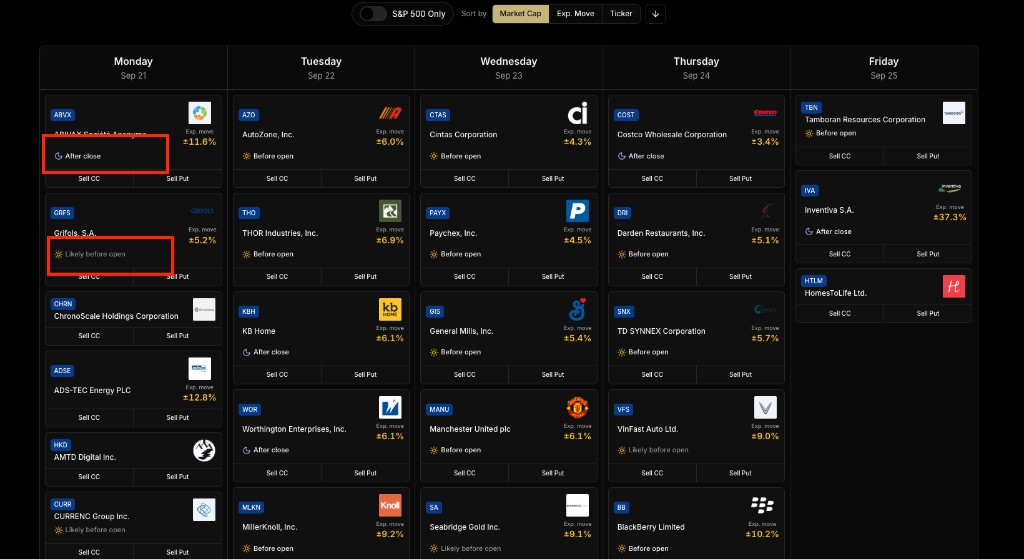The image size is (1024, 559).
Task: Click Sell CC under Tamboran Resources
Action: pos(840,156)
